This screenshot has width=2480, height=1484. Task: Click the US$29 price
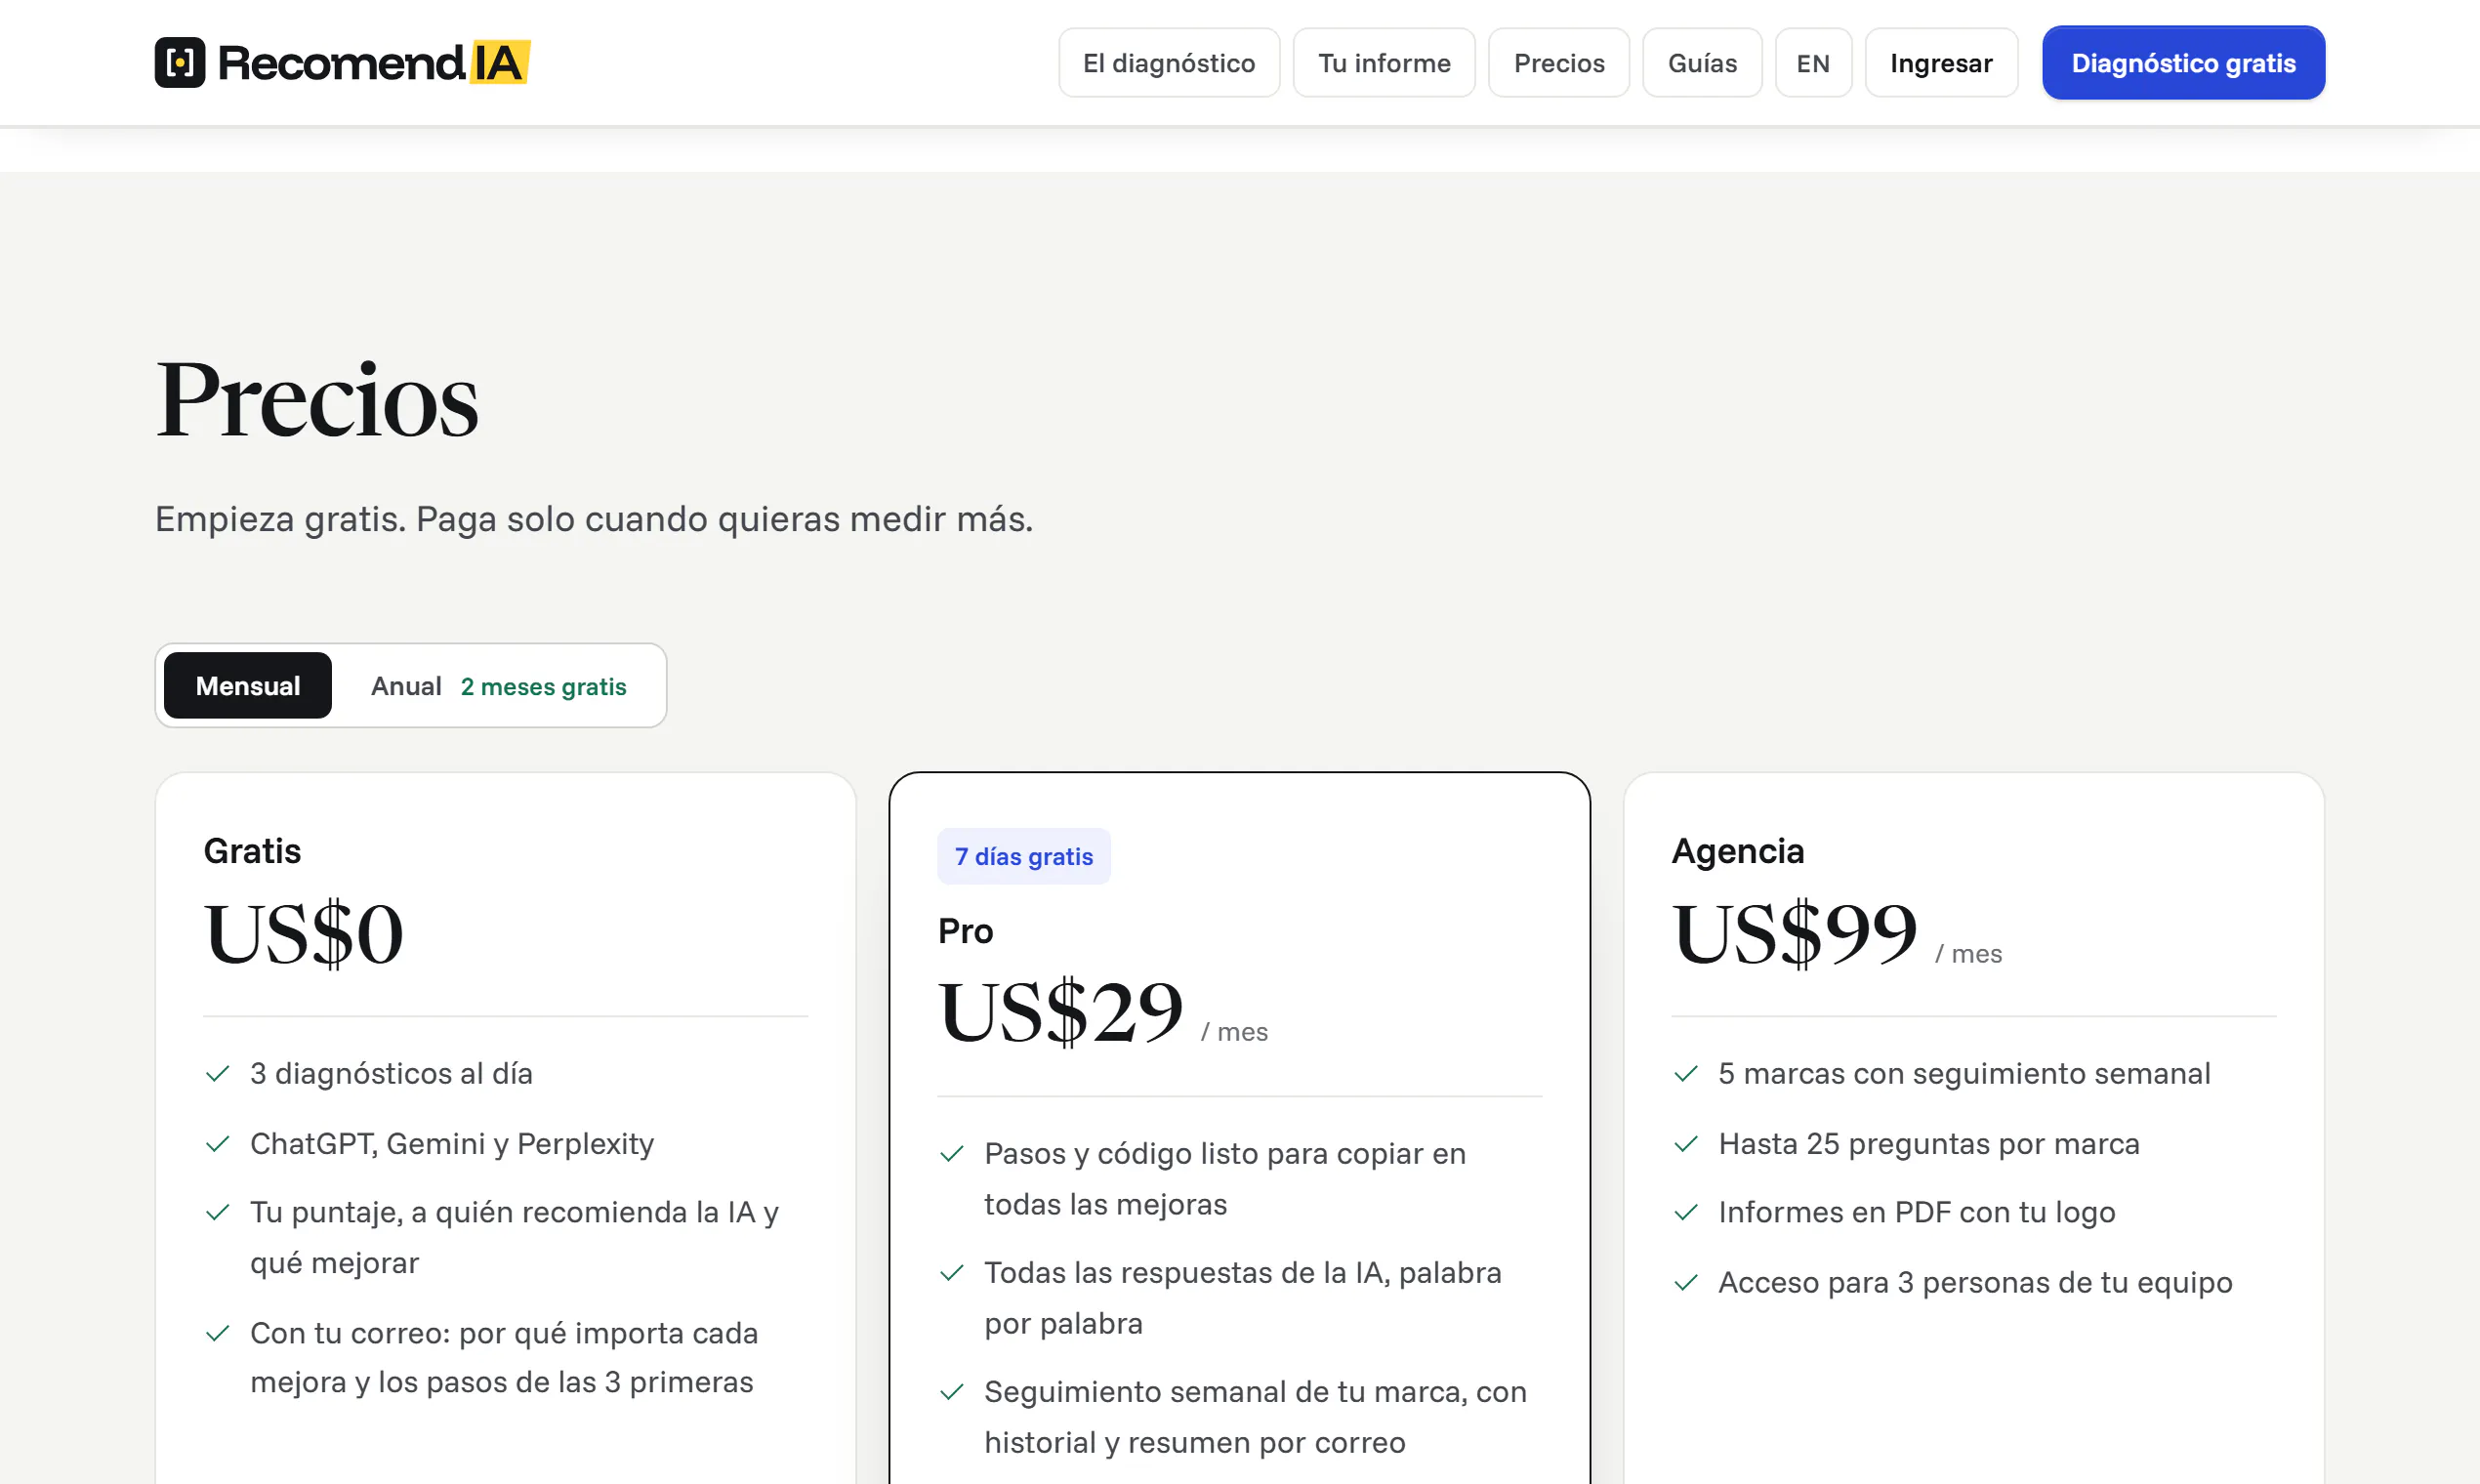[1060, 1012]
